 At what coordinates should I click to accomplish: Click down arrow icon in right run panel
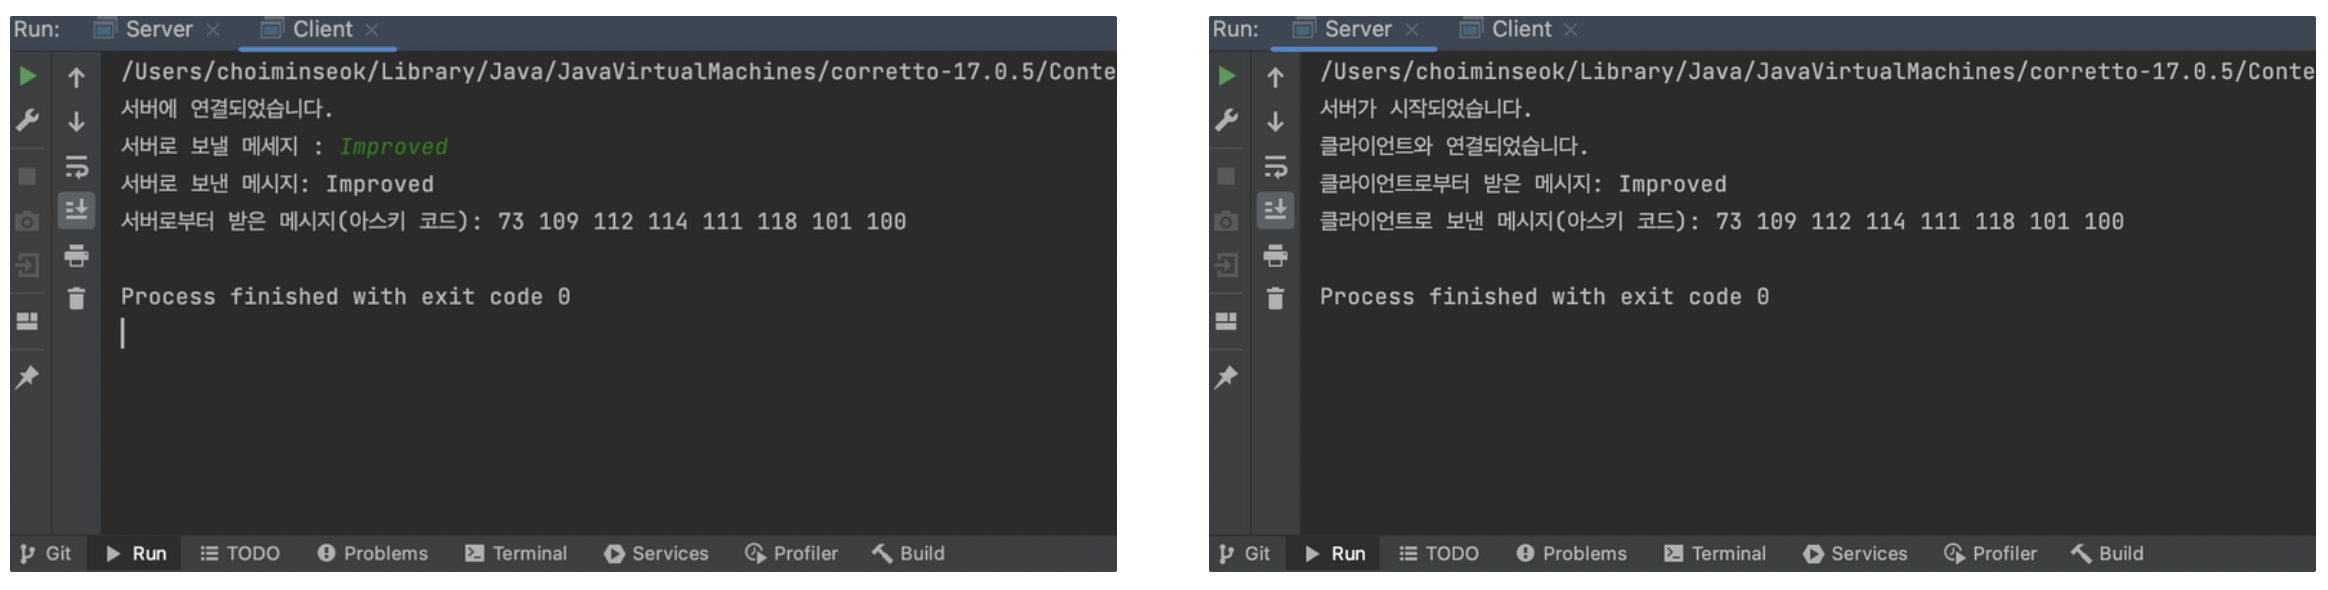pos(1275,122)
